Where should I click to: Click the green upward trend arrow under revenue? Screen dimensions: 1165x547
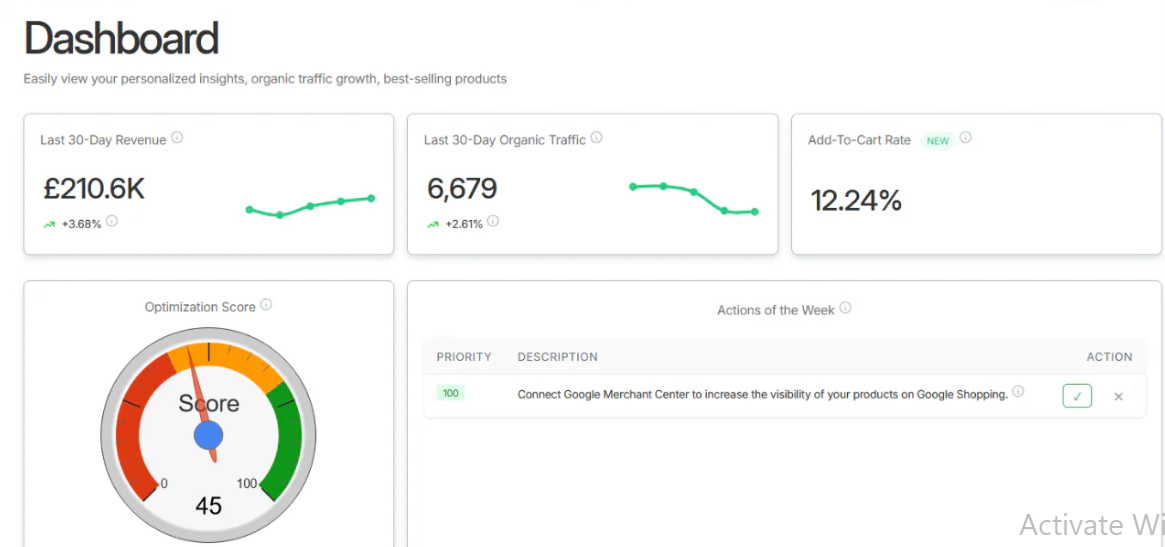pyautogui.click(x=49, y=224)
